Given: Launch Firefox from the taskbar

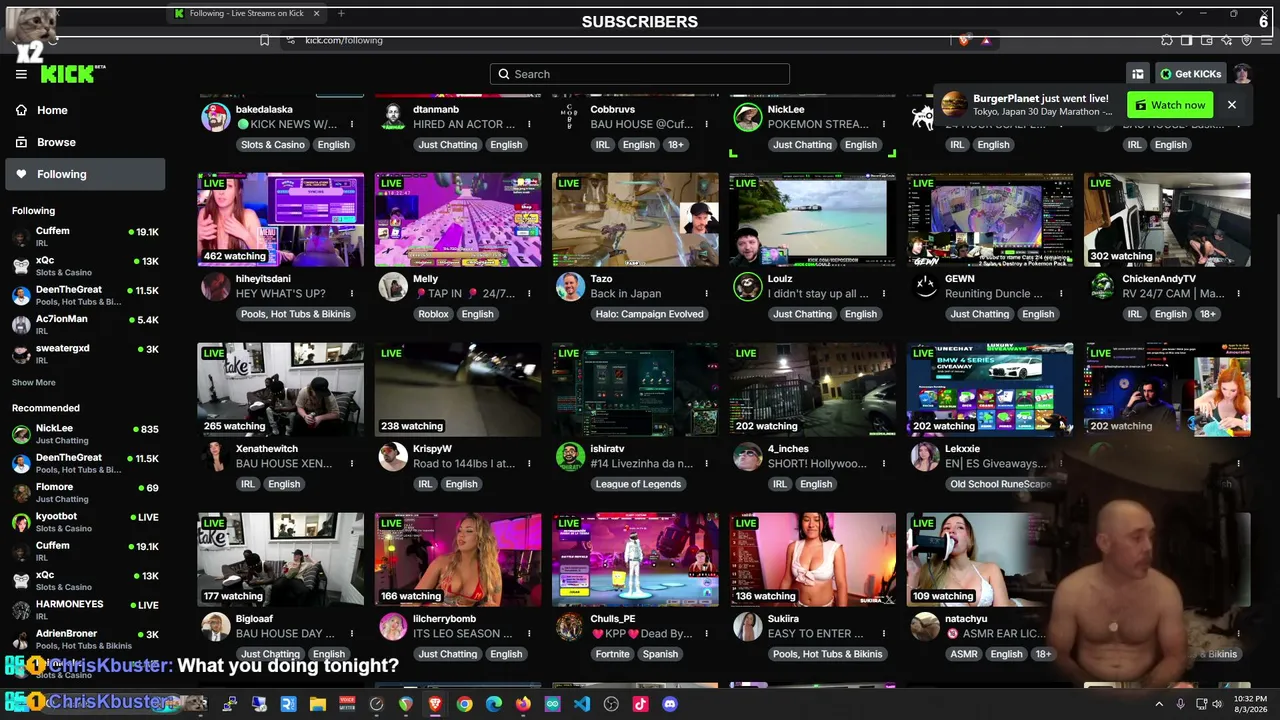Looking at the screenshot, I should (x=523, y=704).
